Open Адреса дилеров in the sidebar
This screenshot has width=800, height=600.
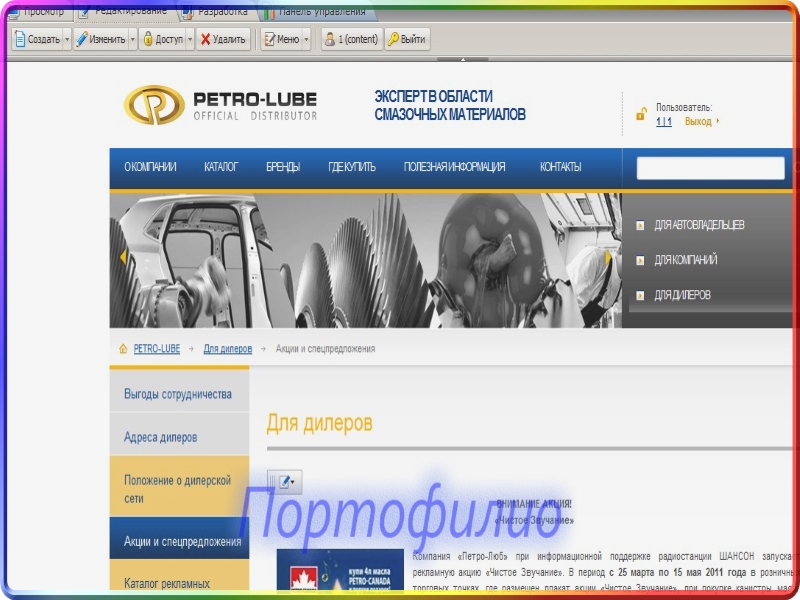tap(179, 434)
